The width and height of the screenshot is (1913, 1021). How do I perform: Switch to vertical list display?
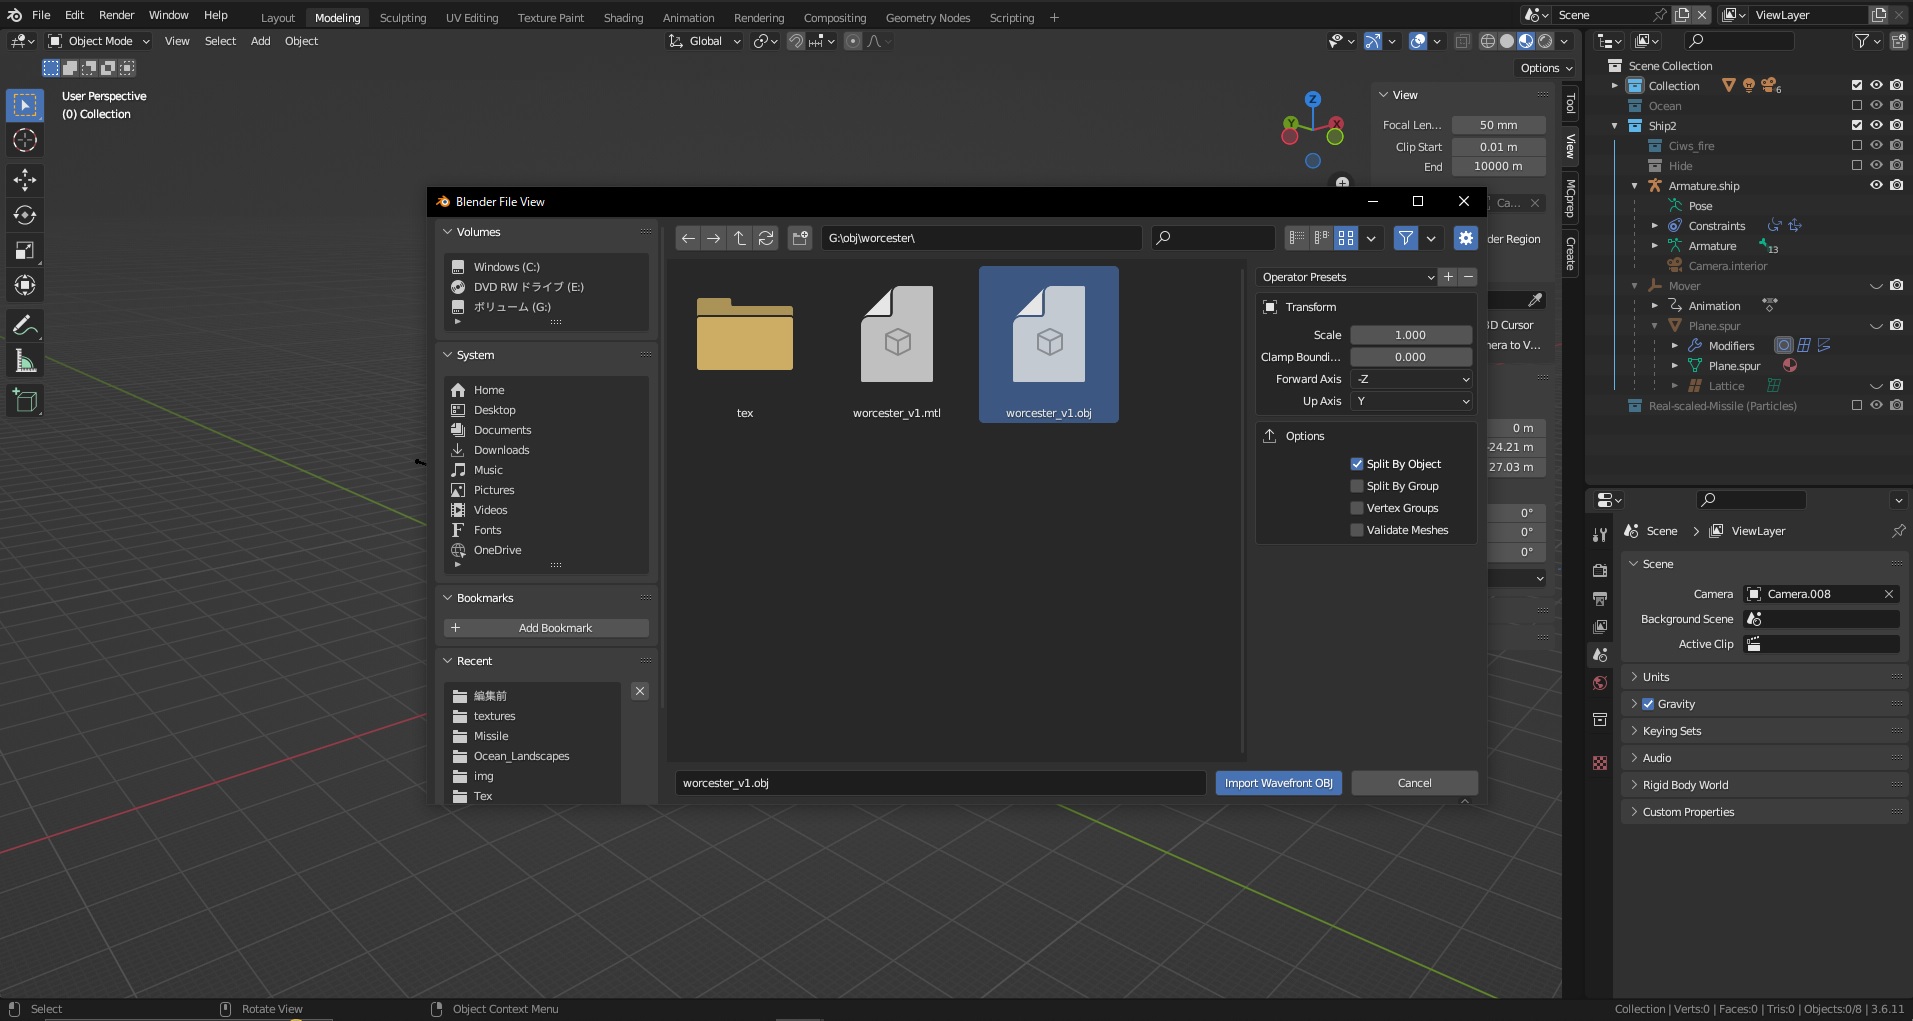point(1297,238)
